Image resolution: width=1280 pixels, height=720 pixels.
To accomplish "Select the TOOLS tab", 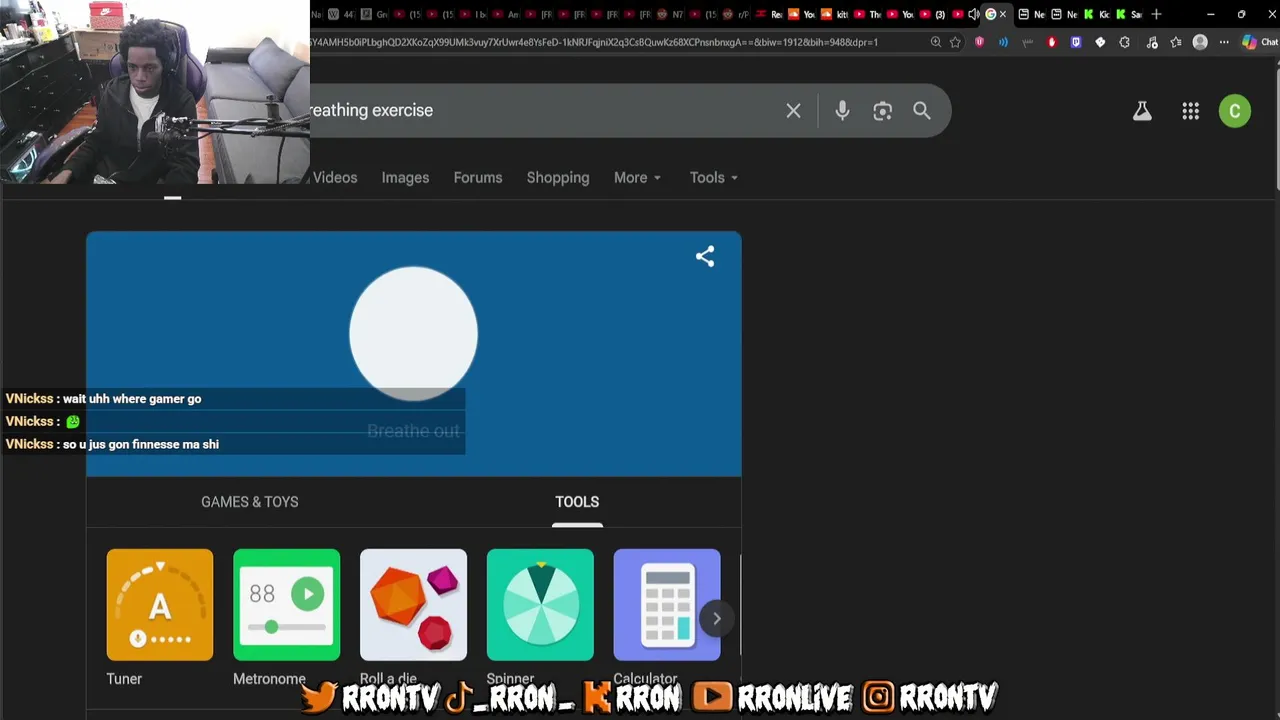I will pyautogui.click(x=577, y=502).
